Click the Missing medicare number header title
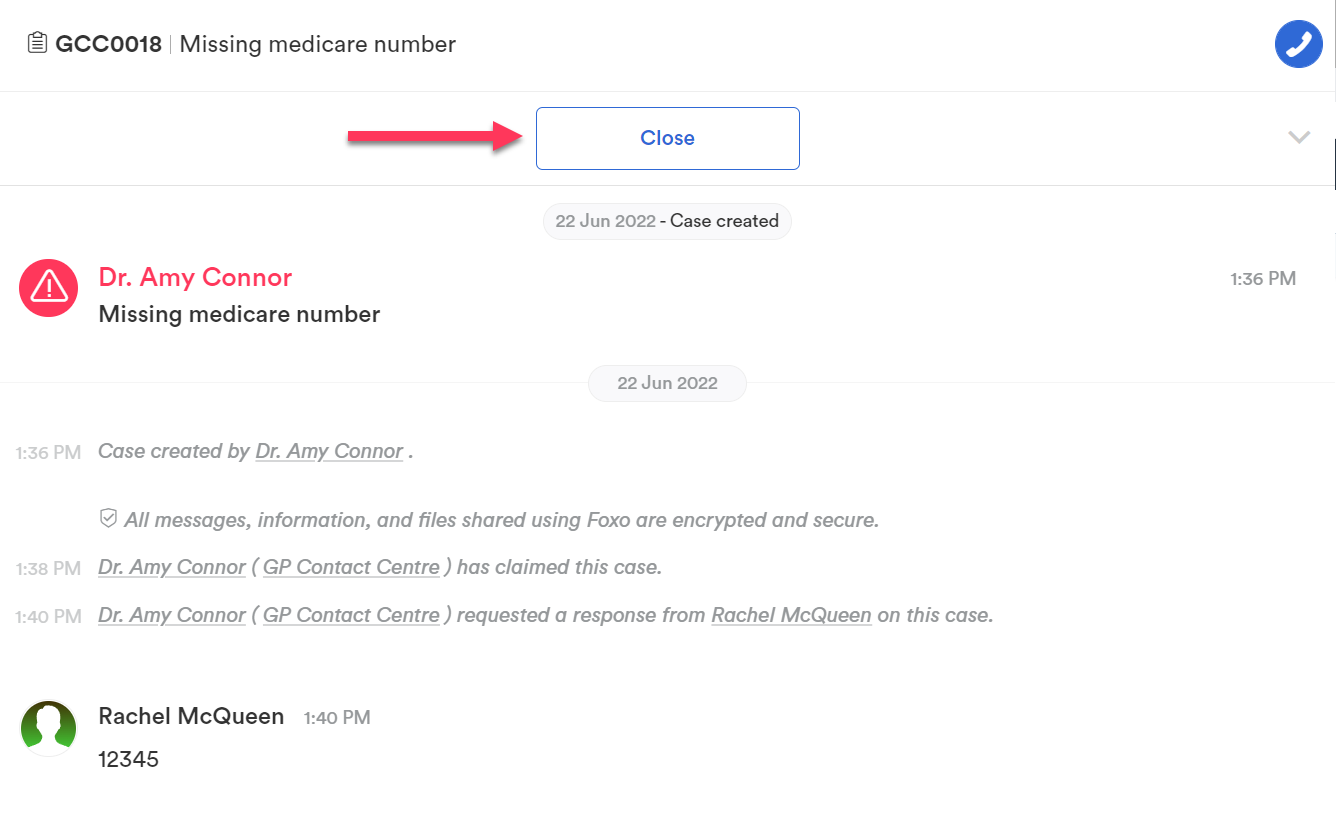 [318, 44]
